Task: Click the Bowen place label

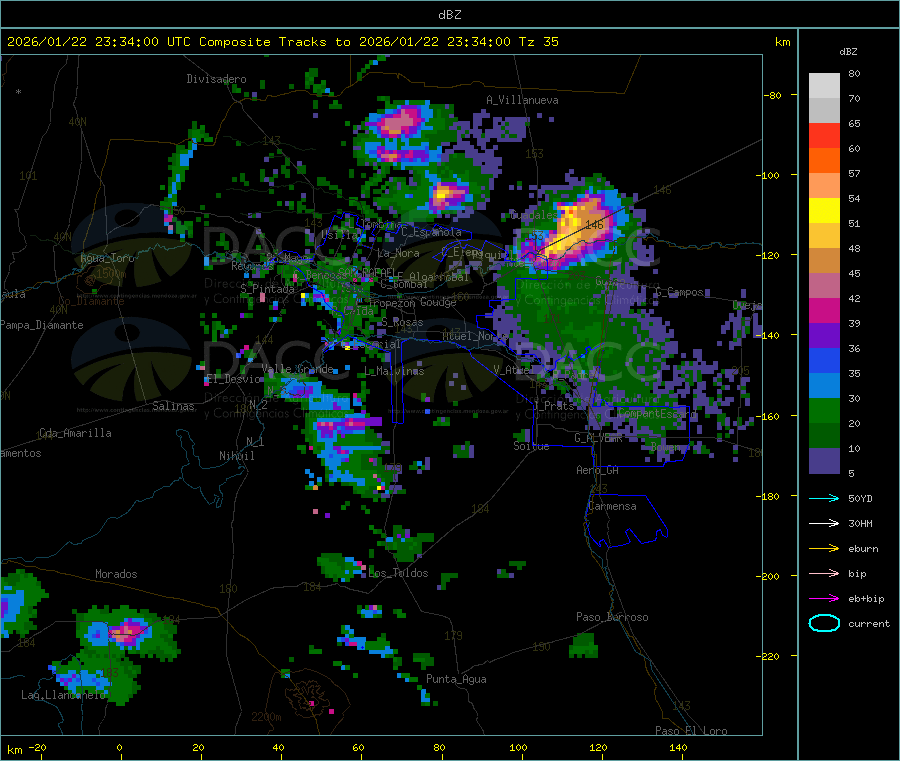Action: 666,447
